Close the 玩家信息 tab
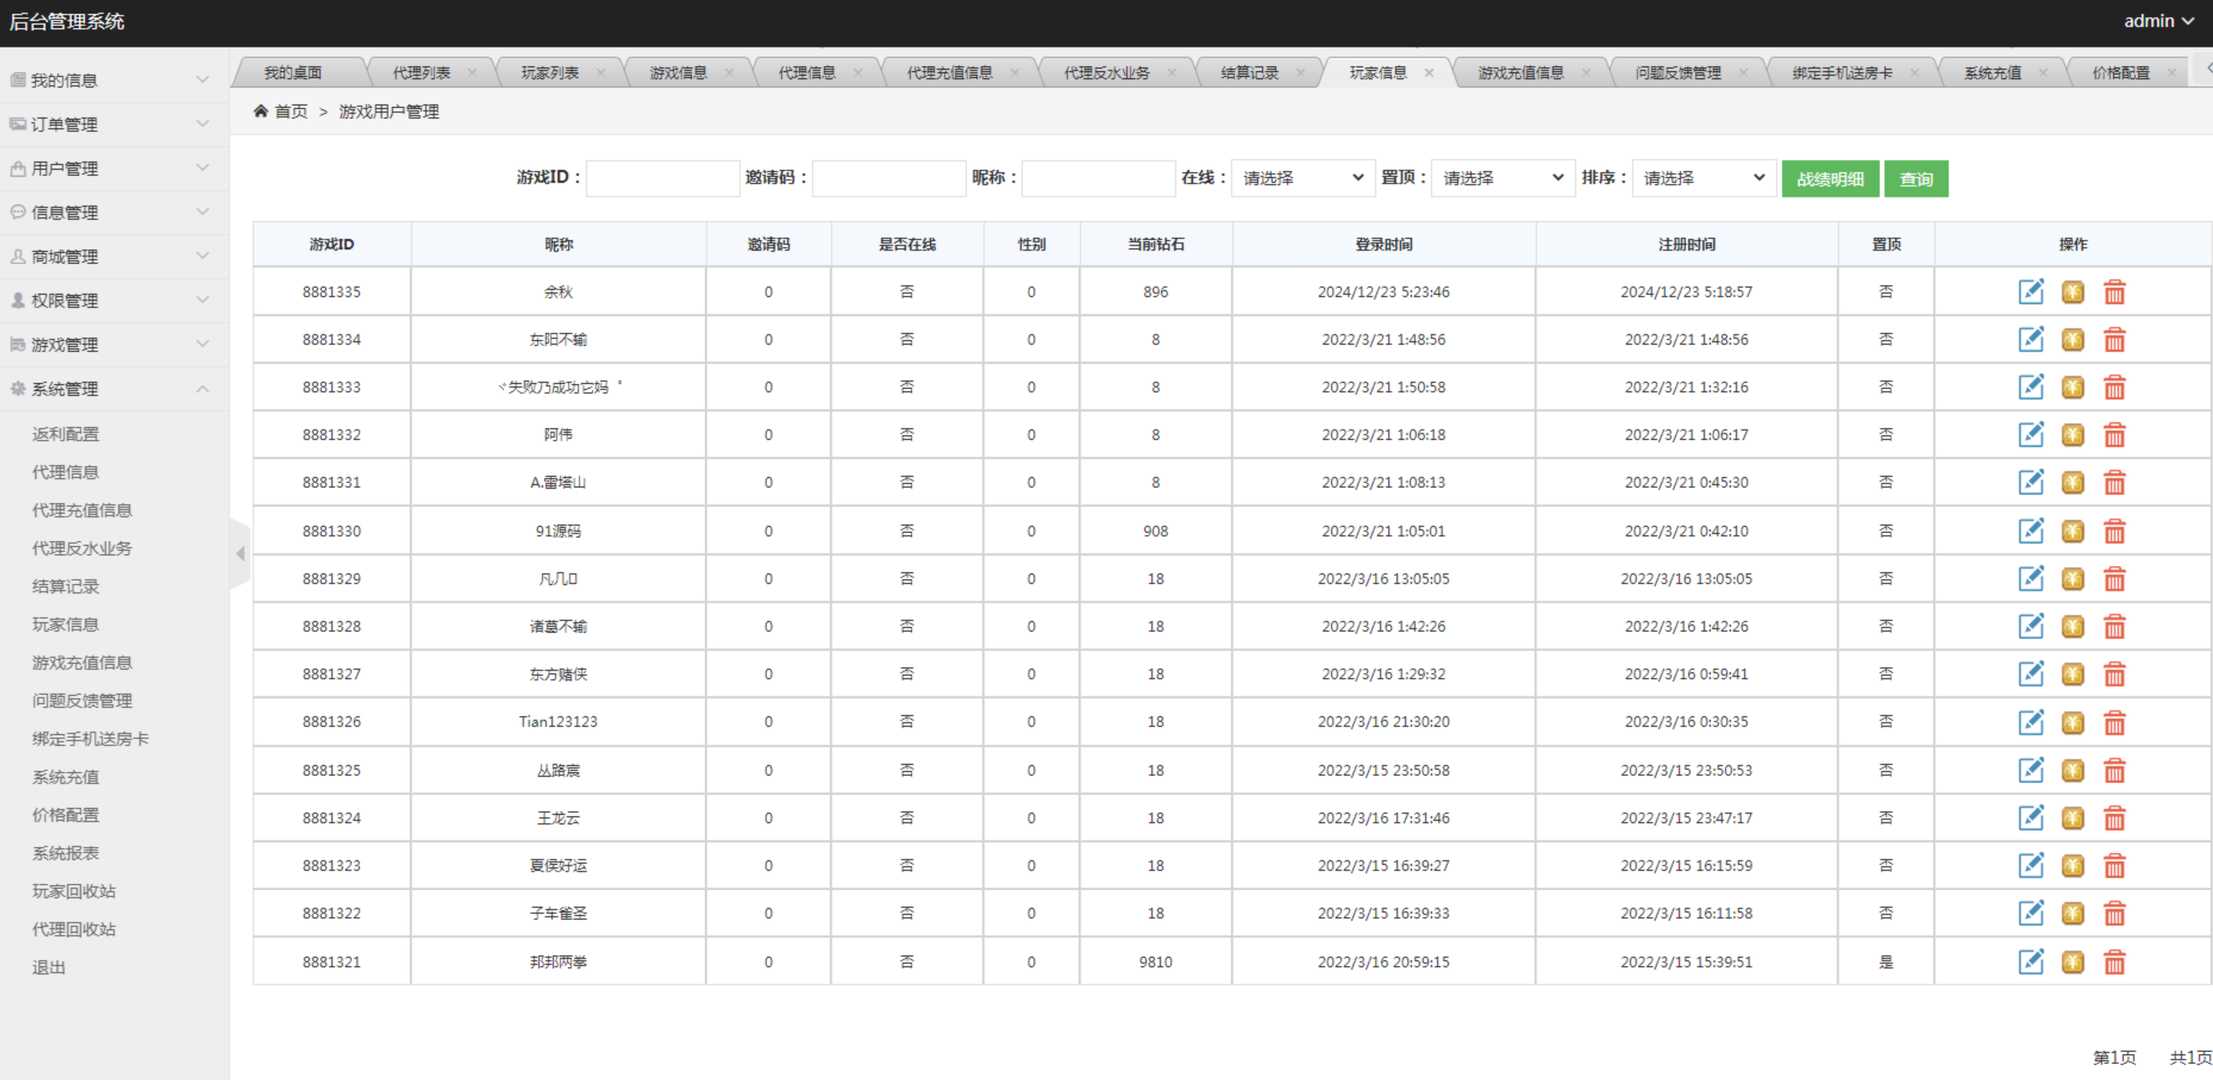2213x1080 pixels. [1429, 73]
